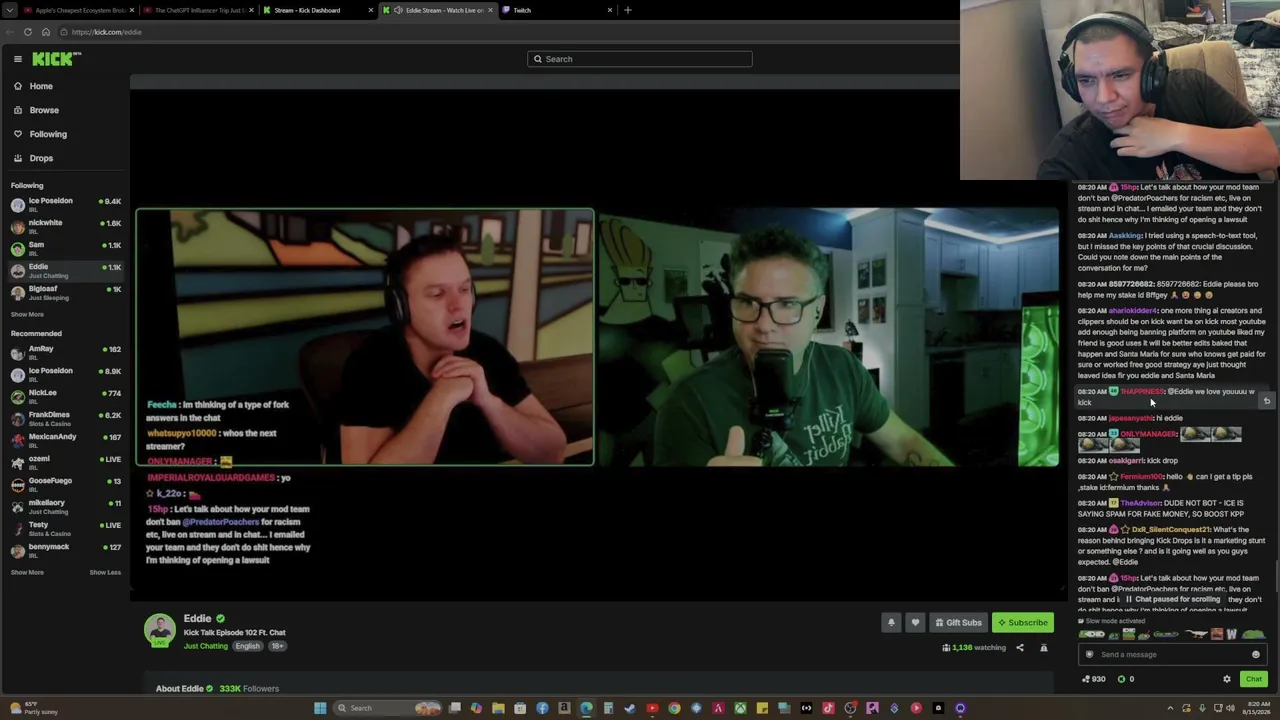Expand Following list with Show more

tap(27, 314)
